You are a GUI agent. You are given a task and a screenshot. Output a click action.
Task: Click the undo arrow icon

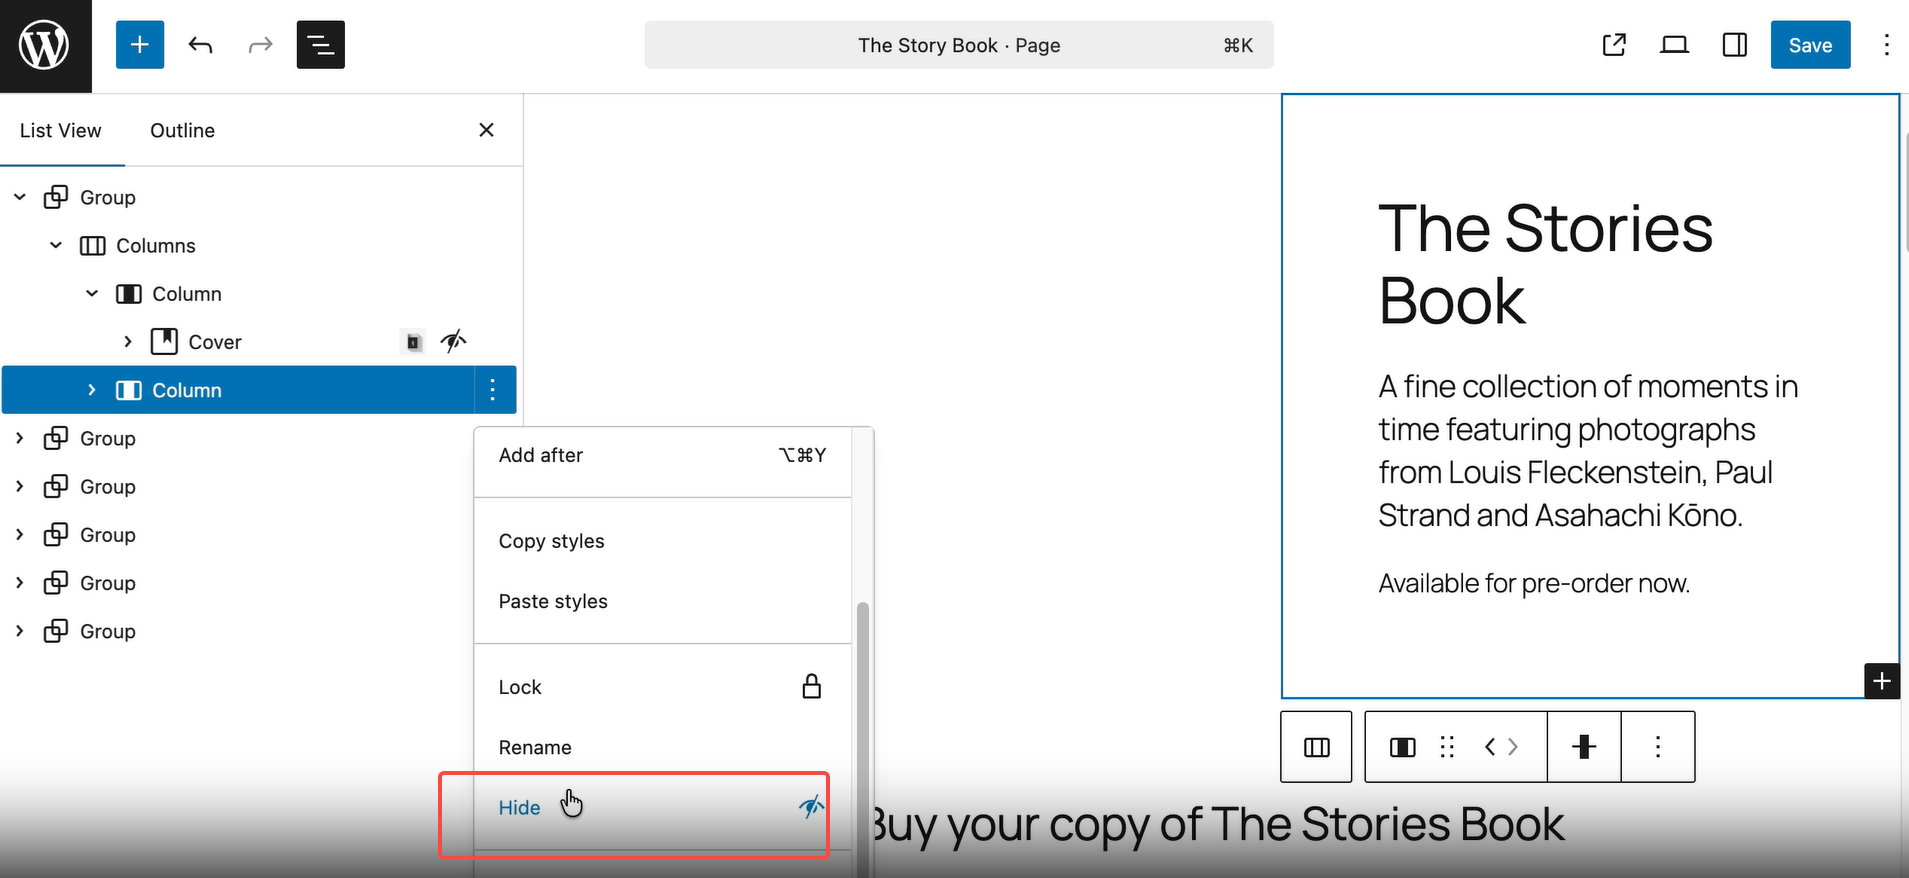point(200,45)
